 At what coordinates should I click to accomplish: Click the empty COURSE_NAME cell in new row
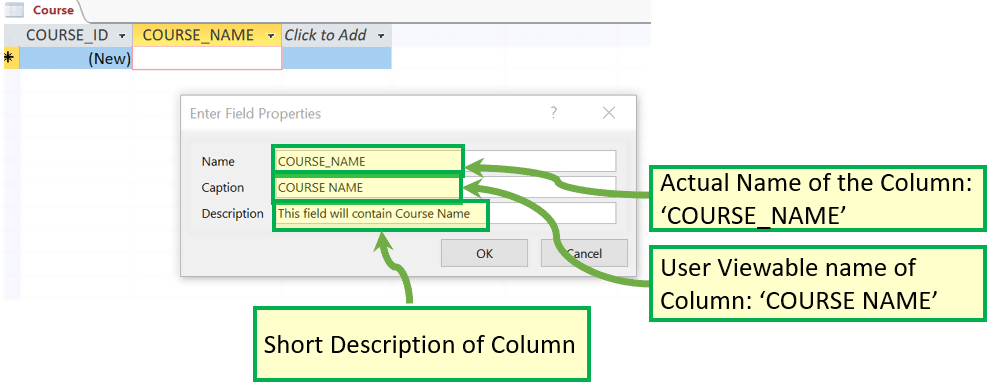click(207, 58)
